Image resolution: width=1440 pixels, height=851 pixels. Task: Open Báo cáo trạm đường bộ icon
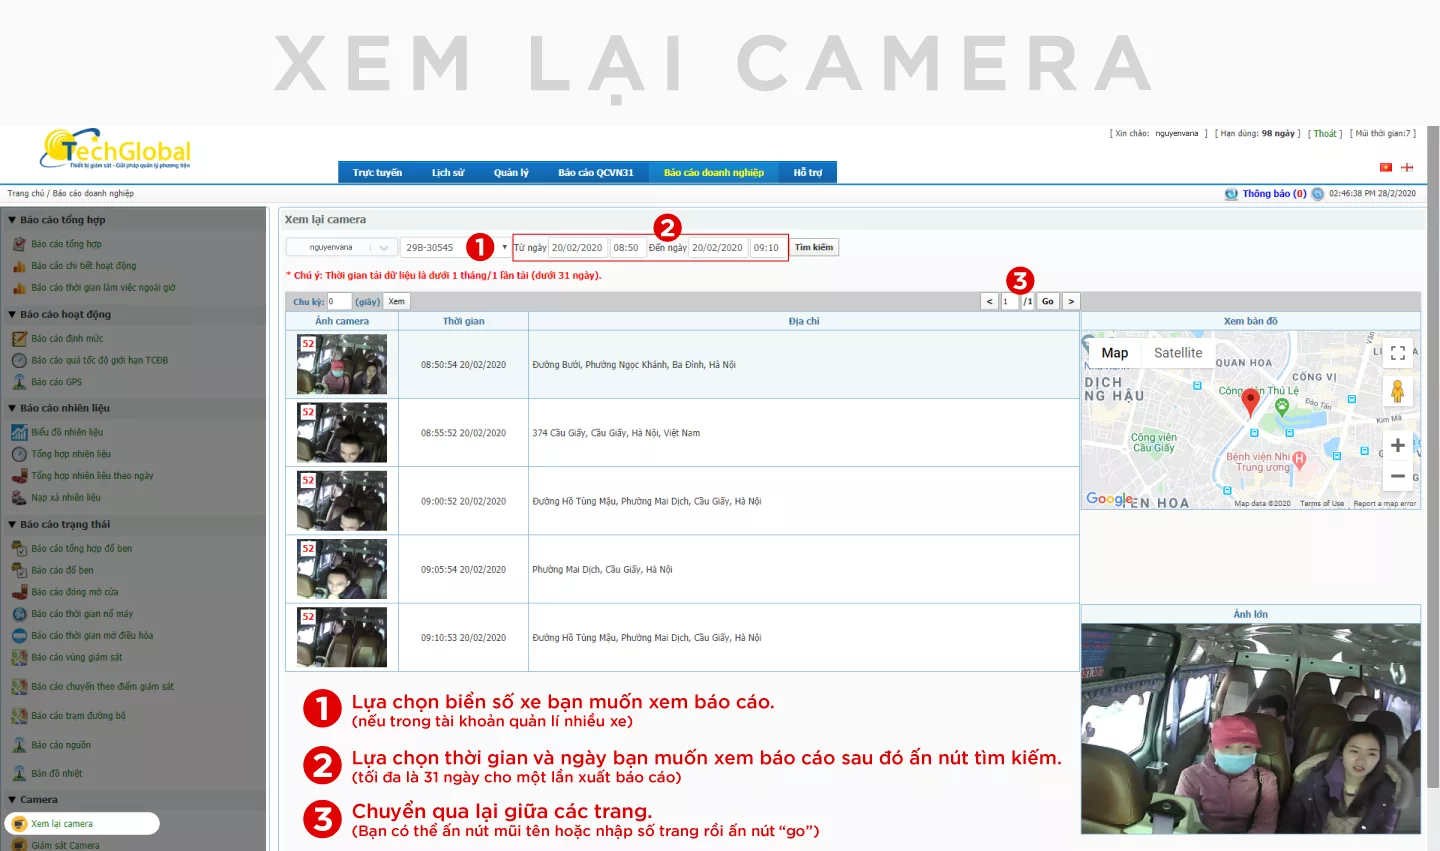(19, 716)
